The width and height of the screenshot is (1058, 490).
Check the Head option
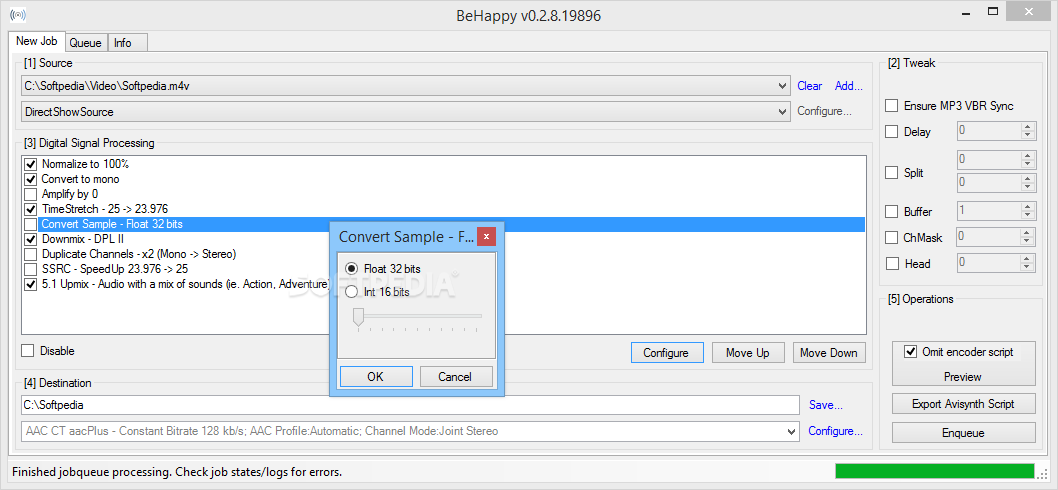pyautogui.click(x=892, y=264)
